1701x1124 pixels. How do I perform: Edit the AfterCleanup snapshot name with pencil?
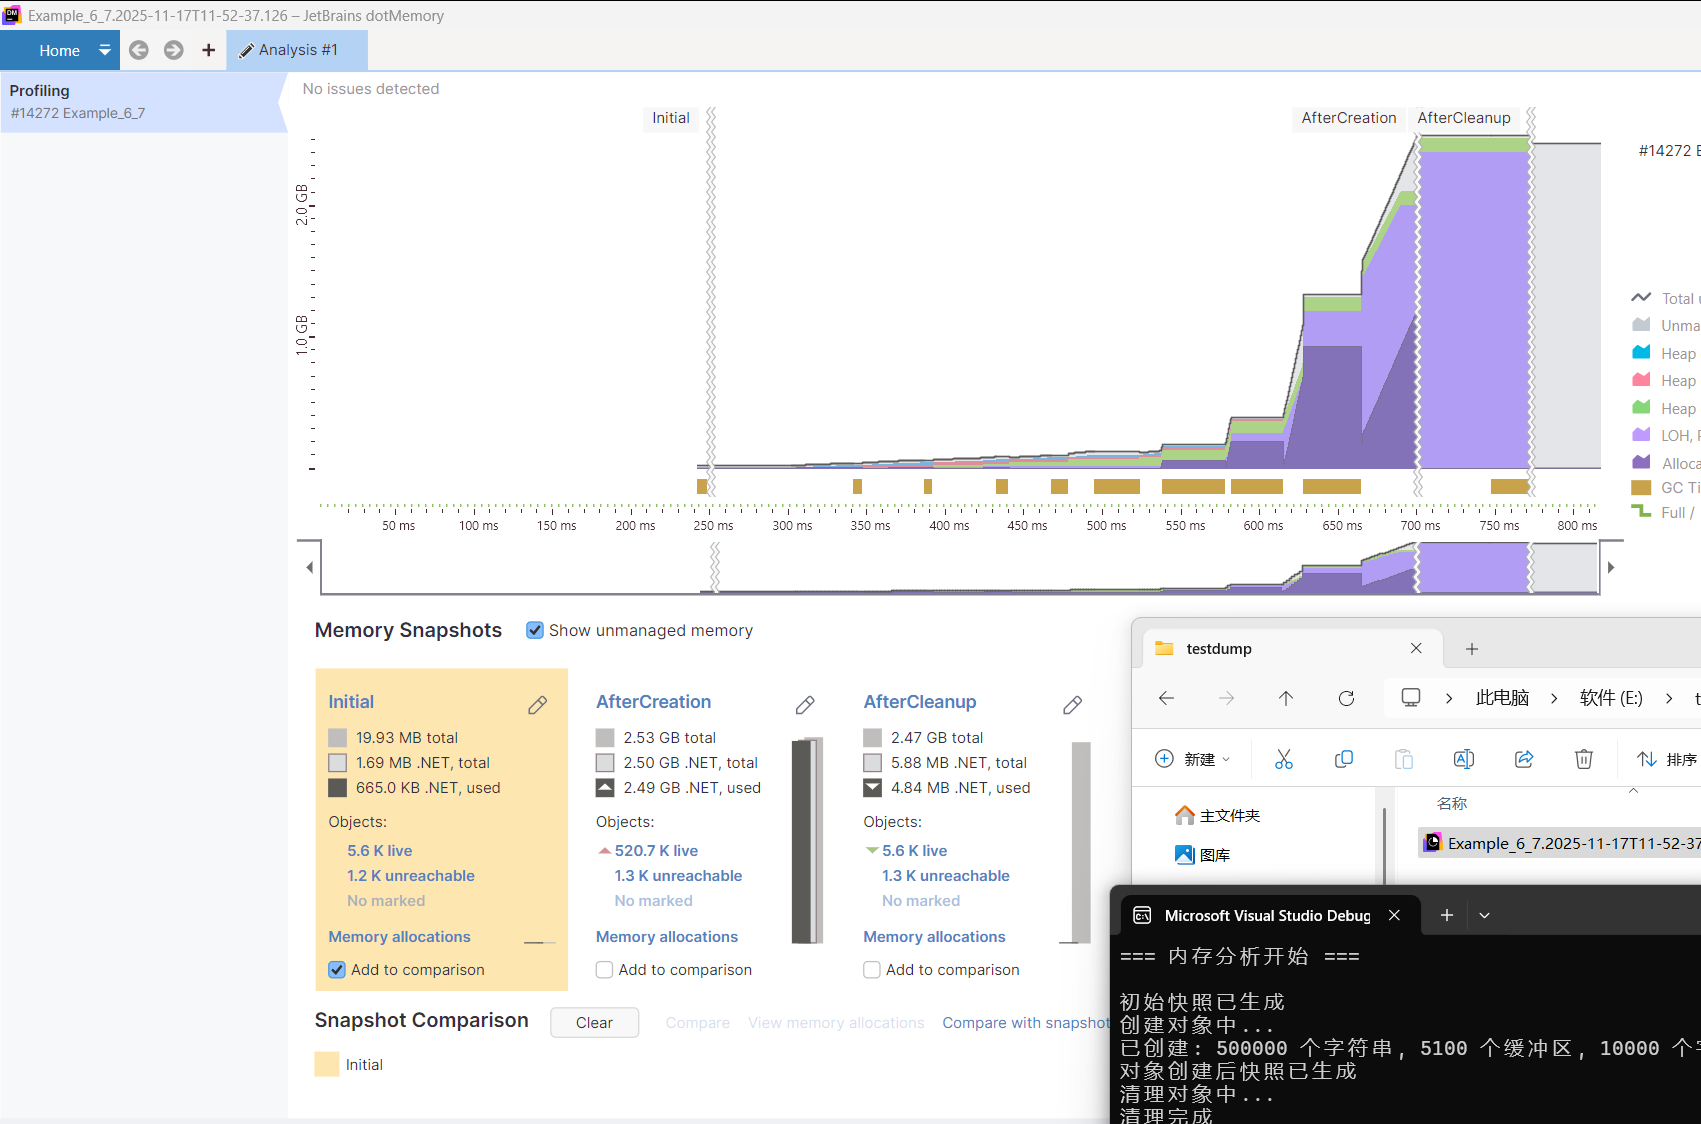click(1073, 705)
